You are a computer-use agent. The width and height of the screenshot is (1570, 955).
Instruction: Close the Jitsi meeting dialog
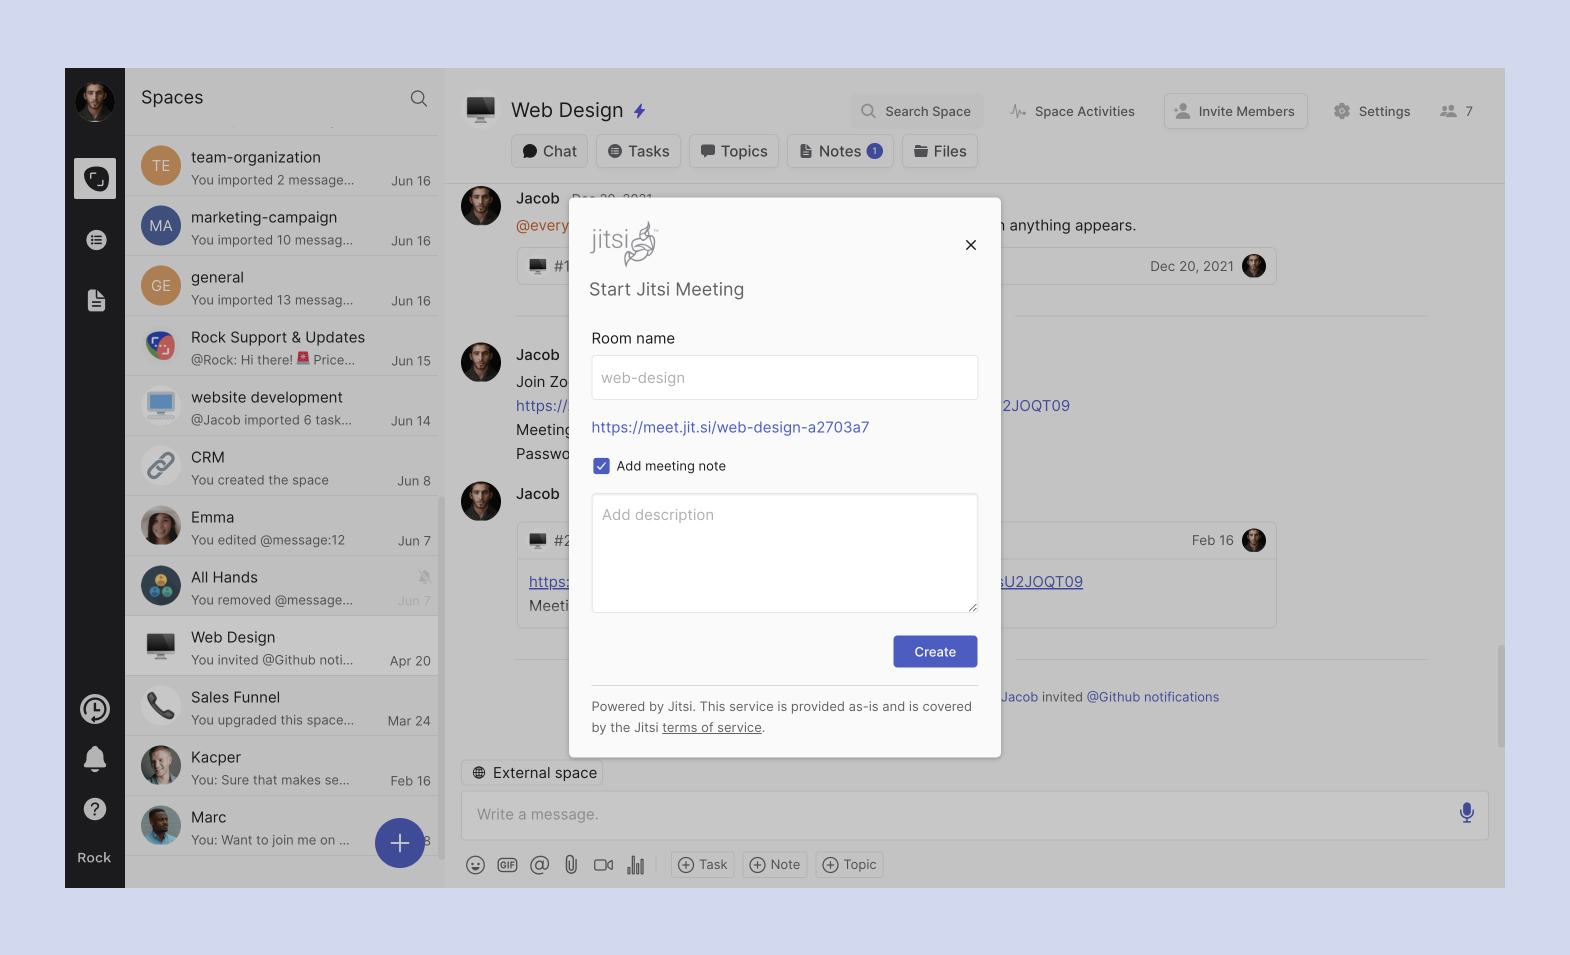click(x=970, y=245)
